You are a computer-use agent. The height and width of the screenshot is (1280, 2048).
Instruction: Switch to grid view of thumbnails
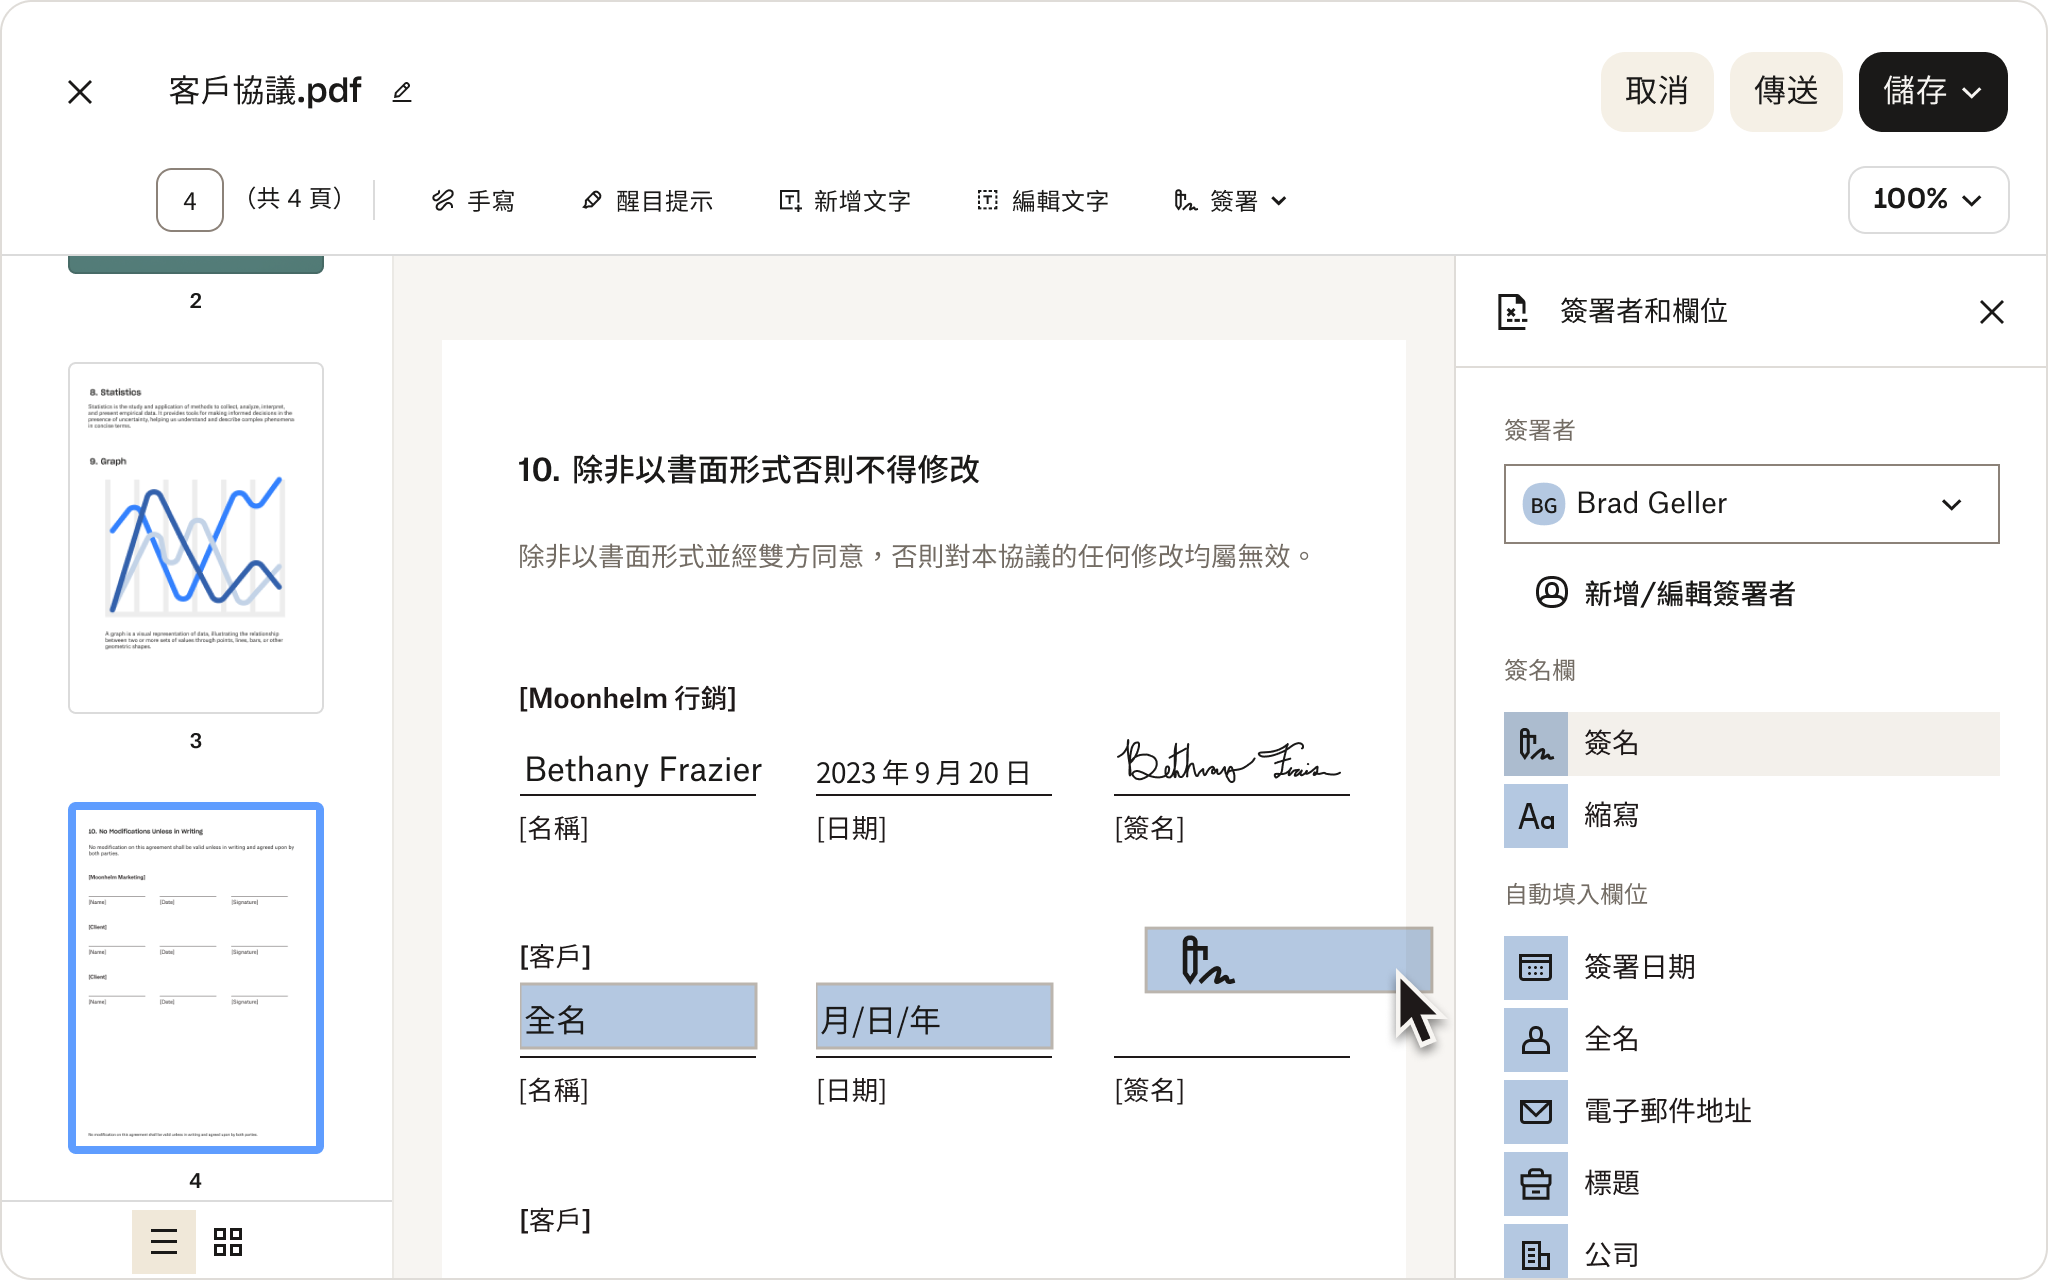pos(228,1242)
